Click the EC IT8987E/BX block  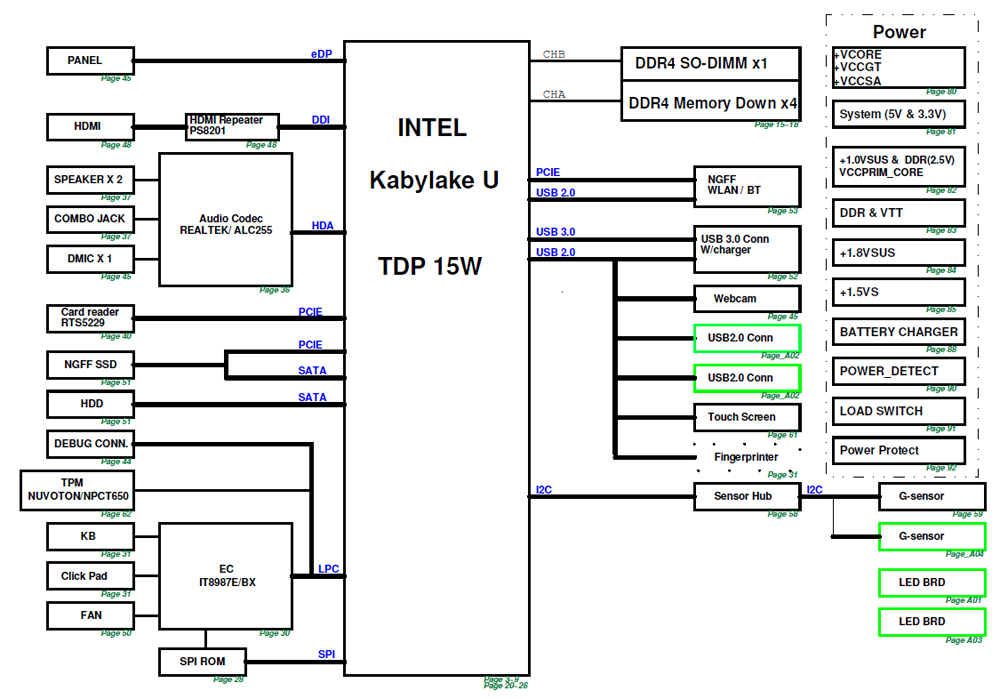(x=226, y=577)
